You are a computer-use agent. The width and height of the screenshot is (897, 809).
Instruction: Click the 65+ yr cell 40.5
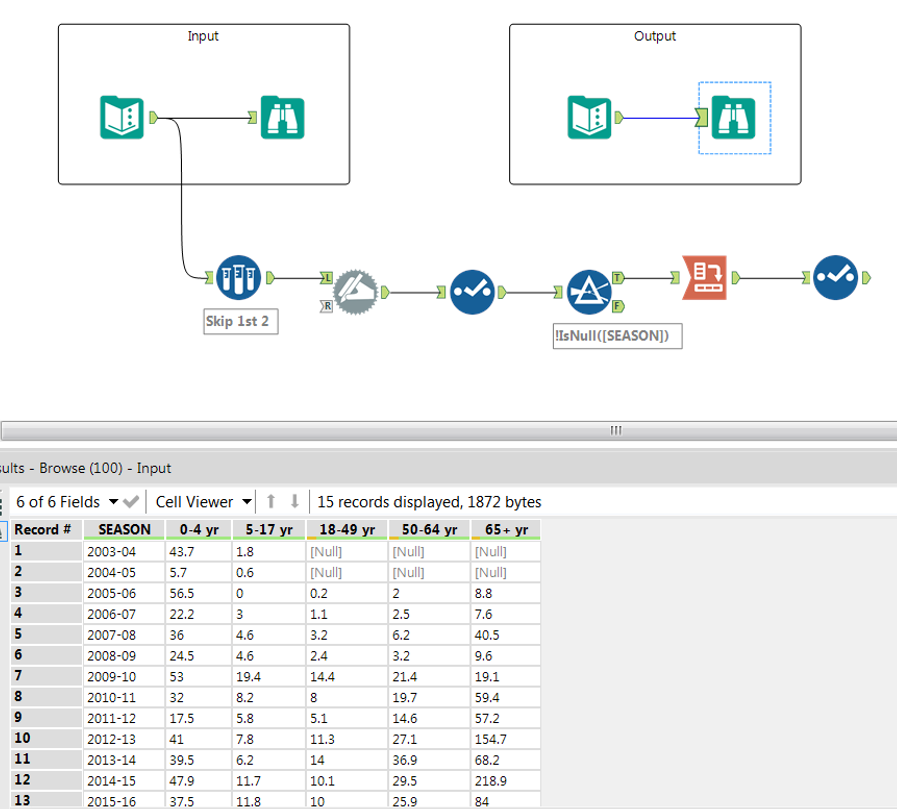click(x=506, y=635)
